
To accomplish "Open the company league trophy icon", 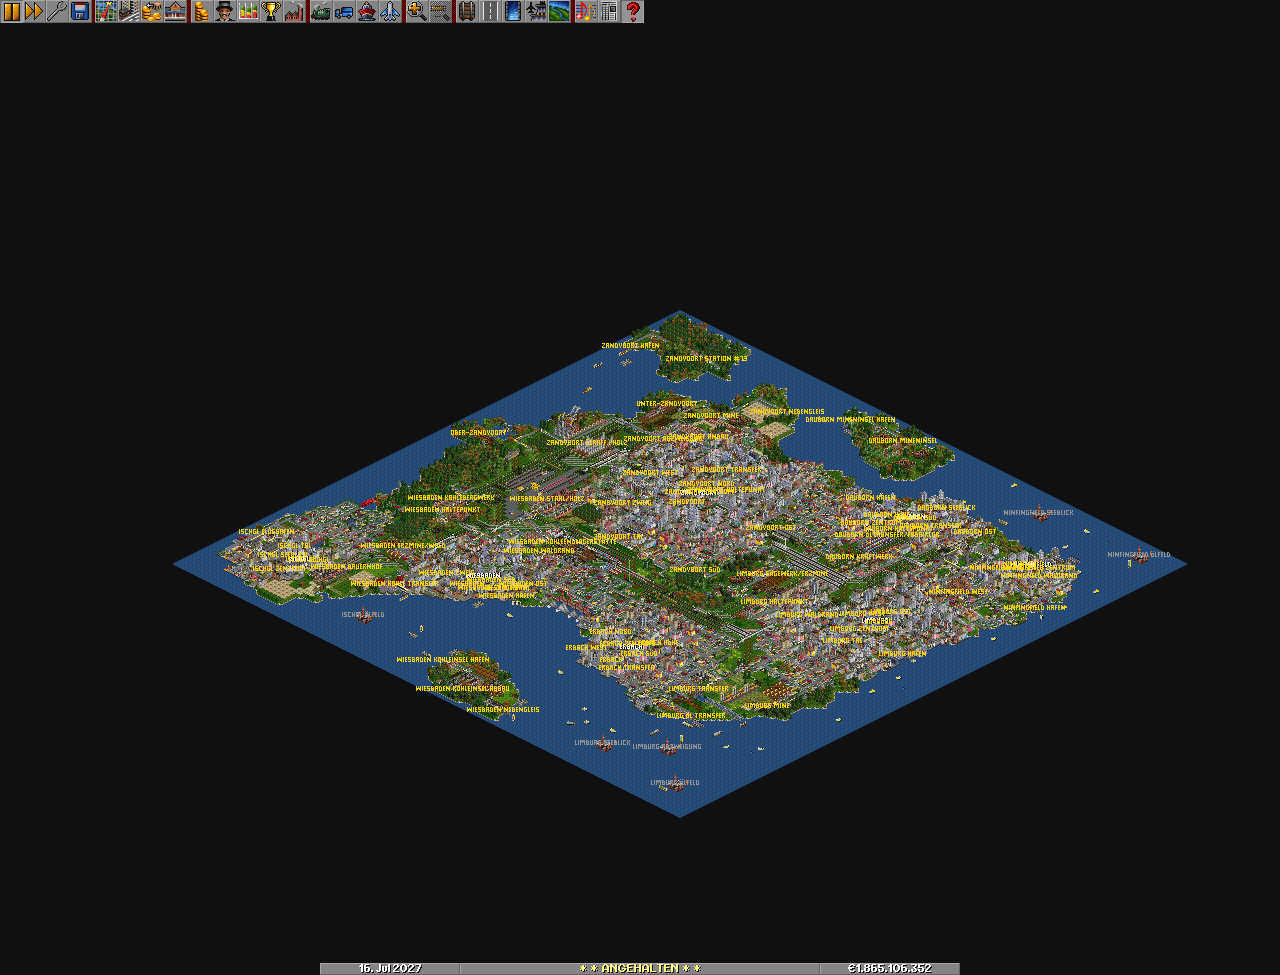I will (270, 12).
